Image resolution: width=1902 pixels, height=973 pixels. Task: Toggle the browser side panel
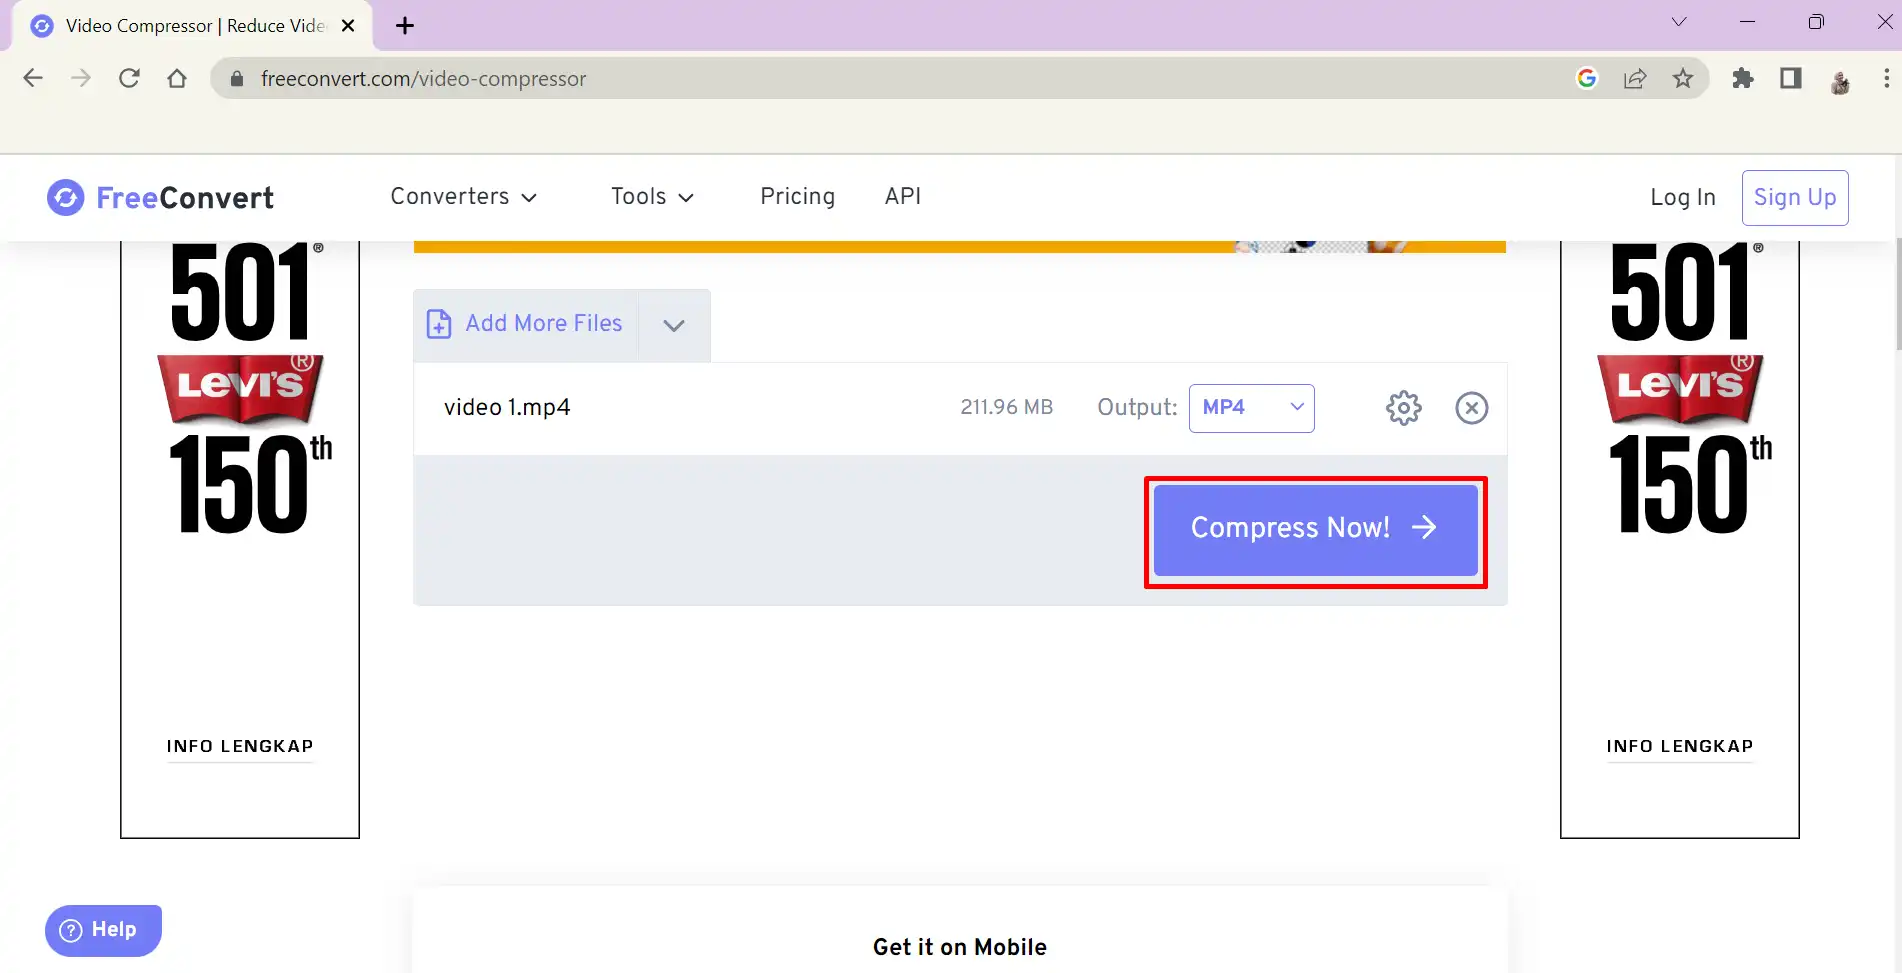pos(1791,78)
